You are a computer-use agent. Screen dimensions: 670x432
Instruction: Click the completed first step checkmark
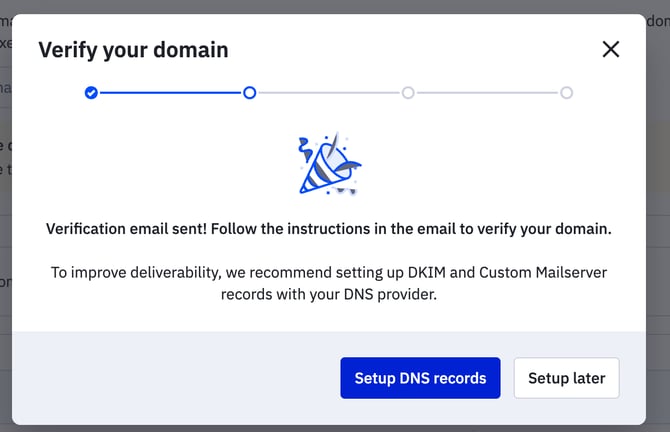tap(91, 93)
